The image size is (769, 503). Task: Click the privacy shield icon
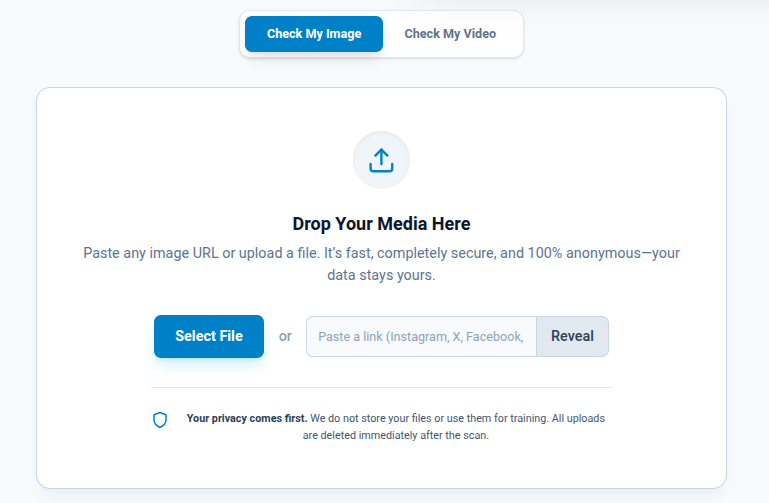click(160, 420)
